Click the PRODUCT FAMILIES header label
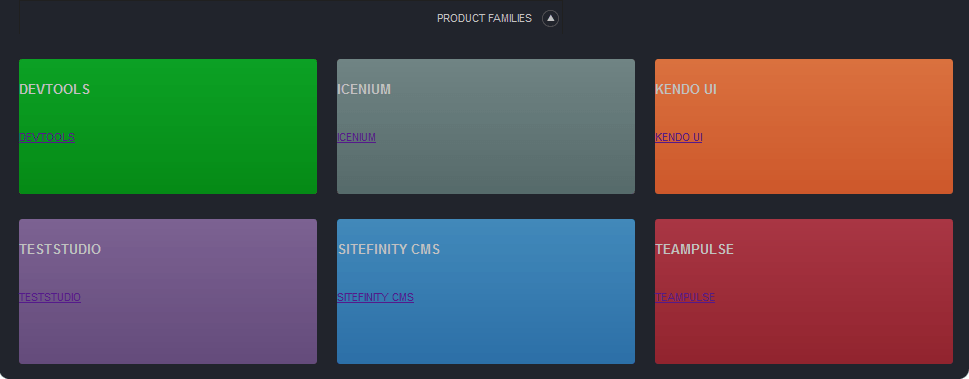Screen dimensions: 969x379 click(484, 19)
